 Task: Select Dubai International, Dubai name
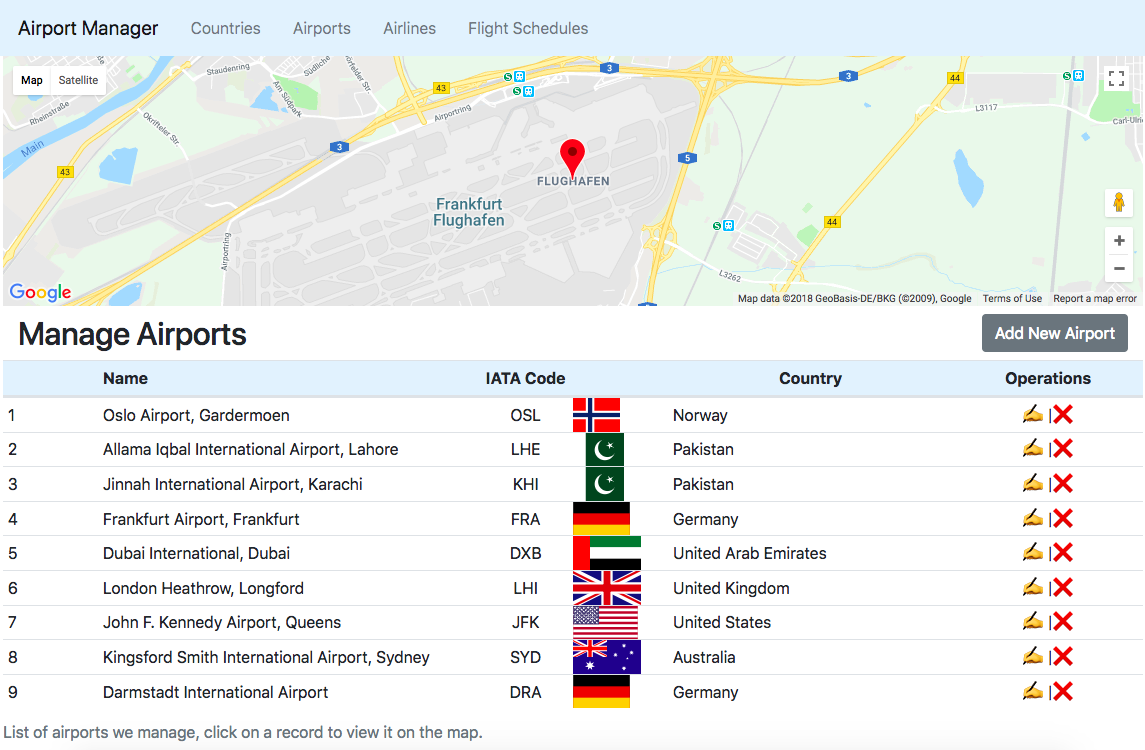196,554
